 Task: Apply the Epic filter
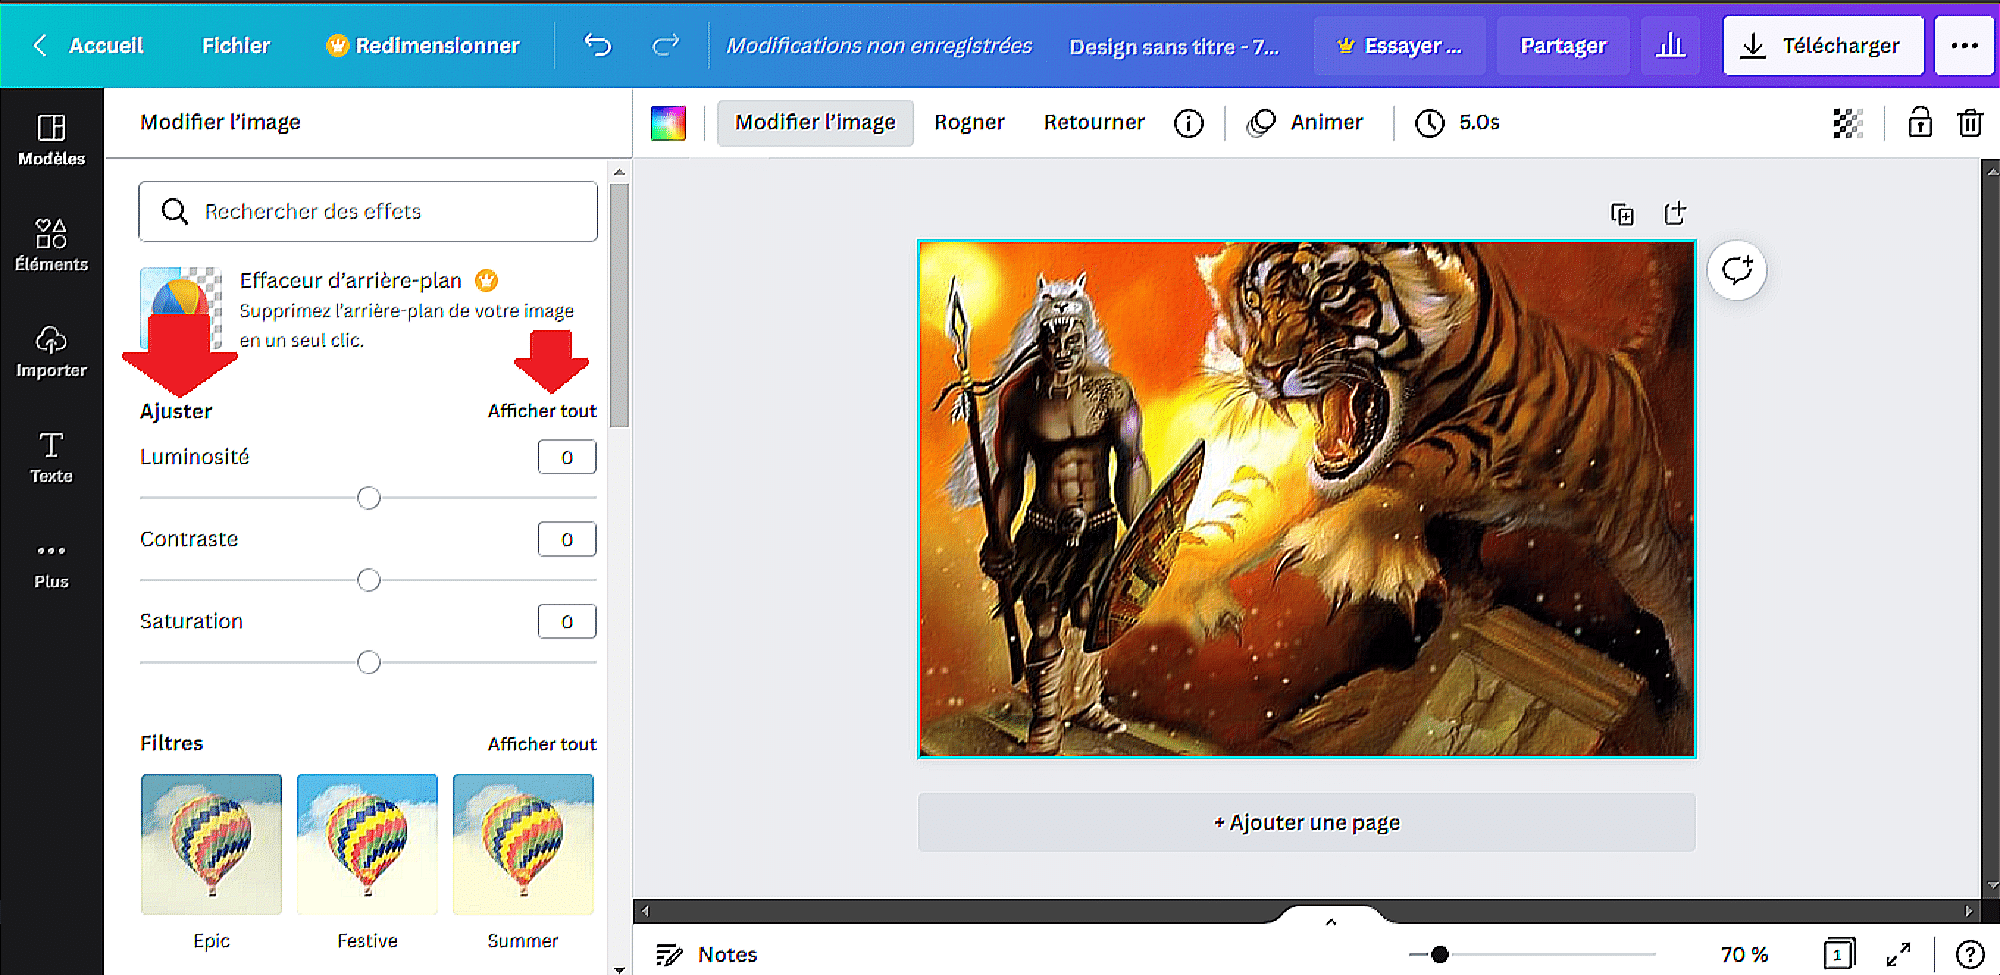pyautogui.click(x=211, y=845)
